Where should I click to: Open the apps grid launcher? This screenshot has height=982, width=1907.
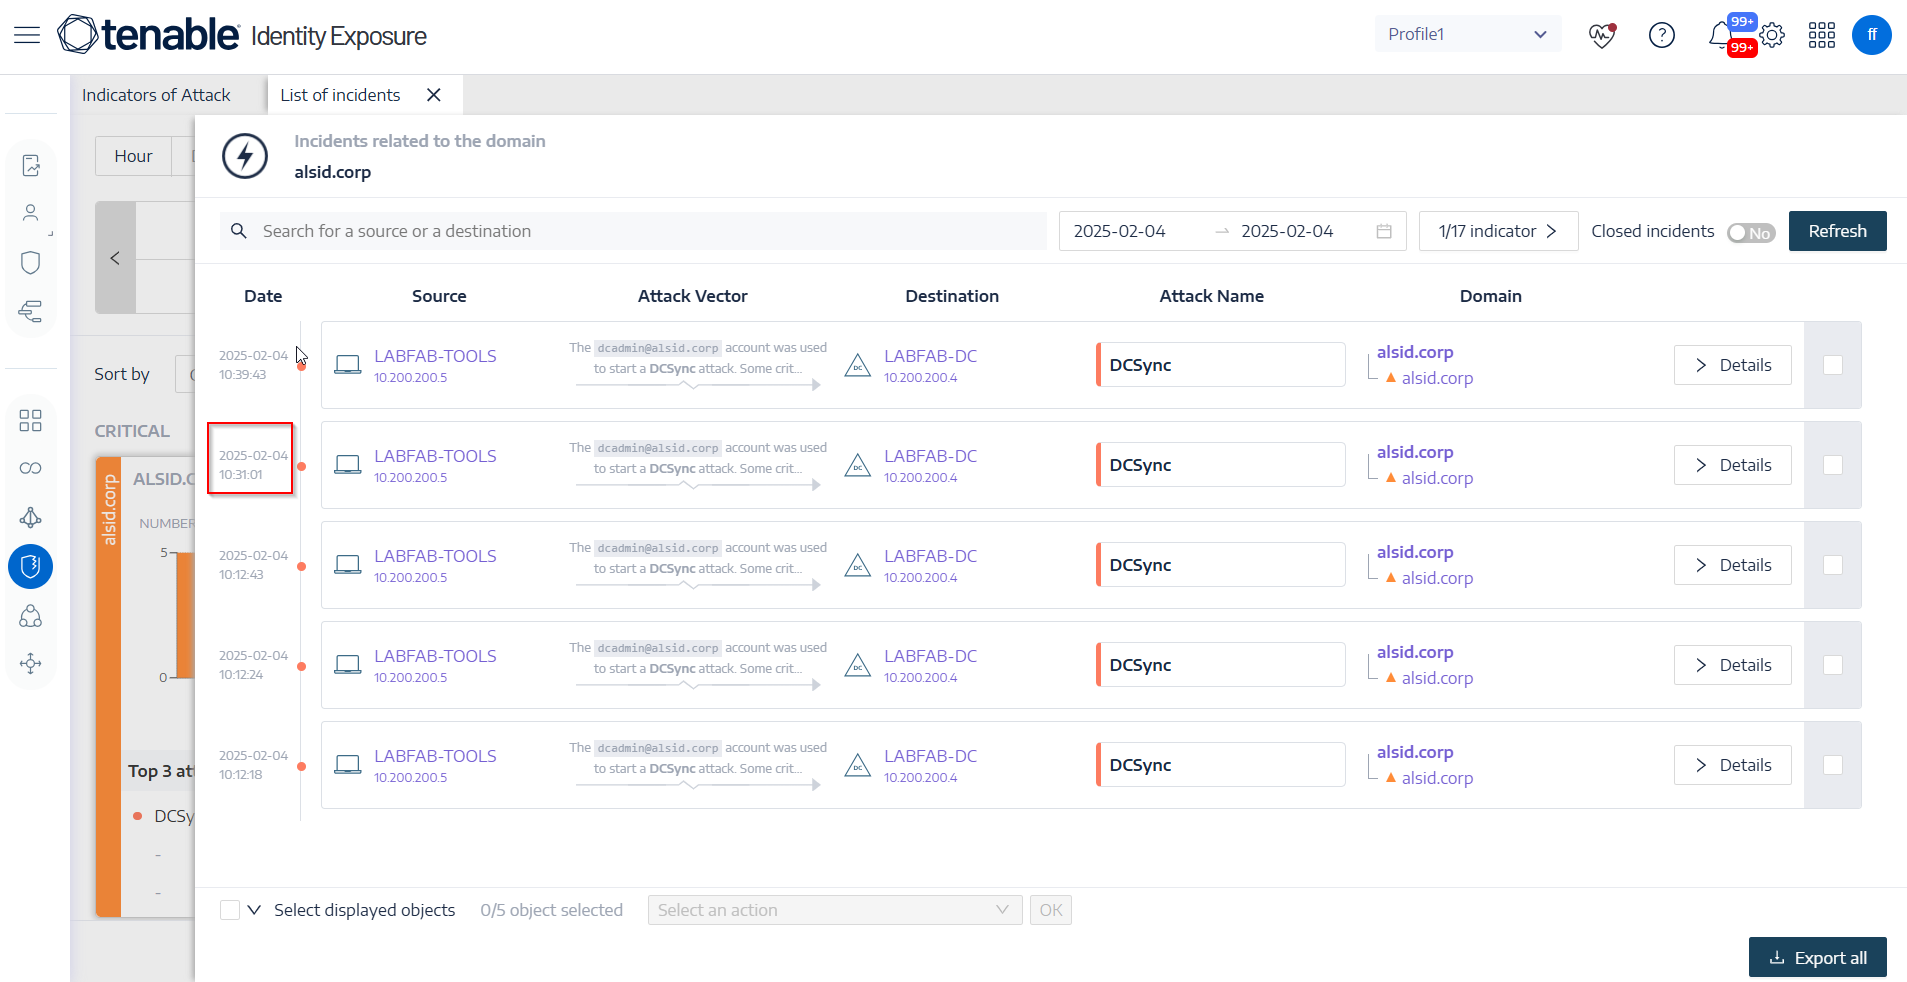coord(1821,35)
